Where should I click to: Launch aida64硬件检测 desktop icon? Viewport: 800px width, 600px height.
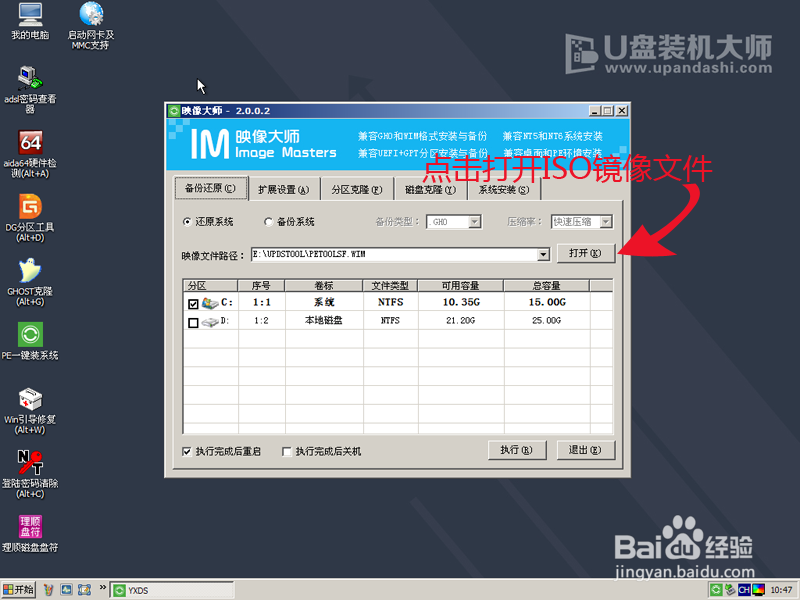(x=30, y=154)
